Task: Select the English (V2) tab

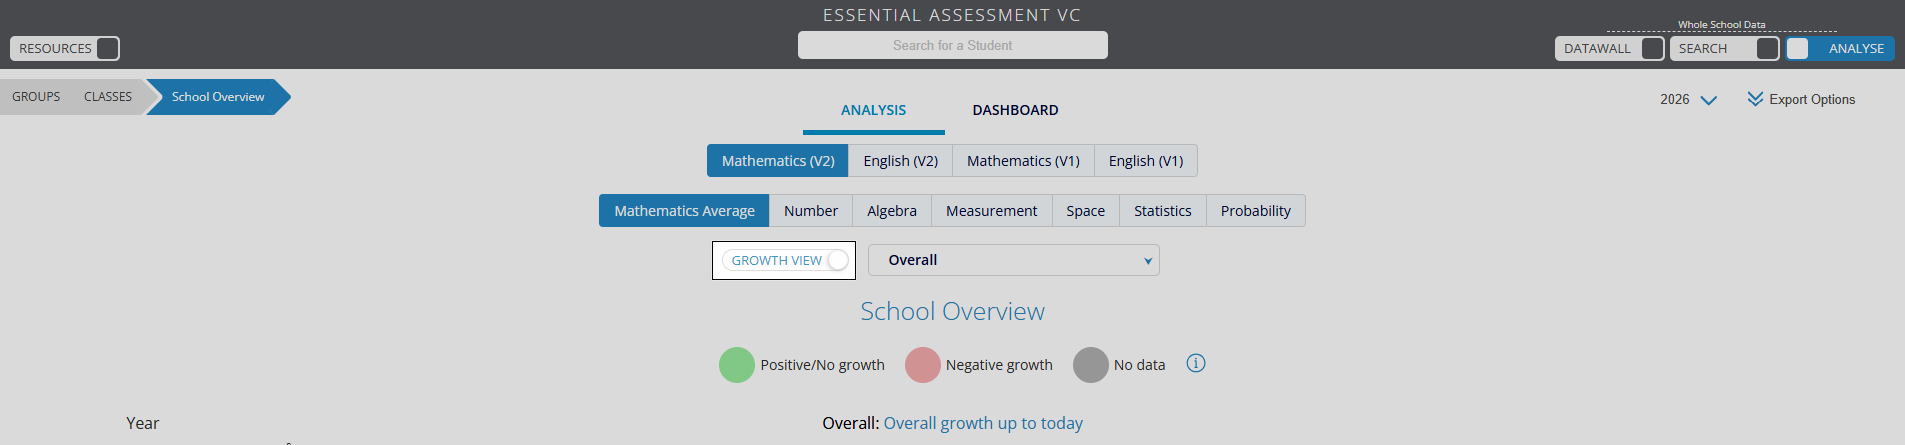Action: pyautogui.click(x=900, y=160)
